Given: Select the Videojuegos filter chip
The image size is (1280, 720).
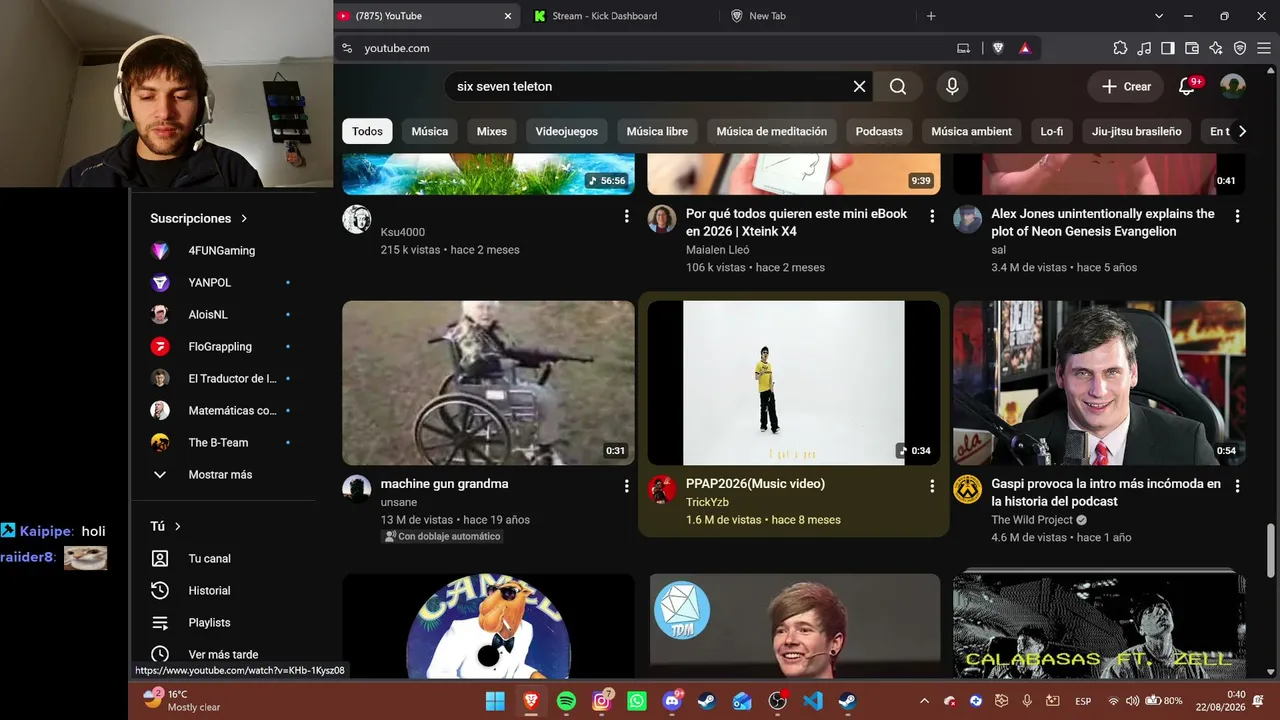Looking at the screenshot, I should click(567, 131).
